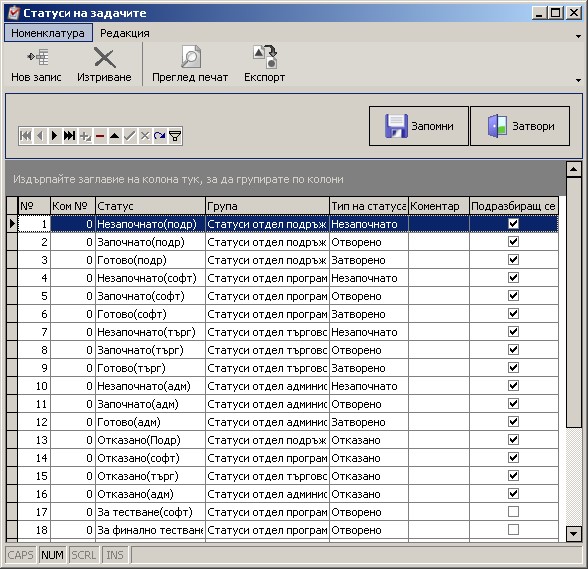Open the Номенклатура menu
Viewport: 588px width, 569px height.
(48, 33)
